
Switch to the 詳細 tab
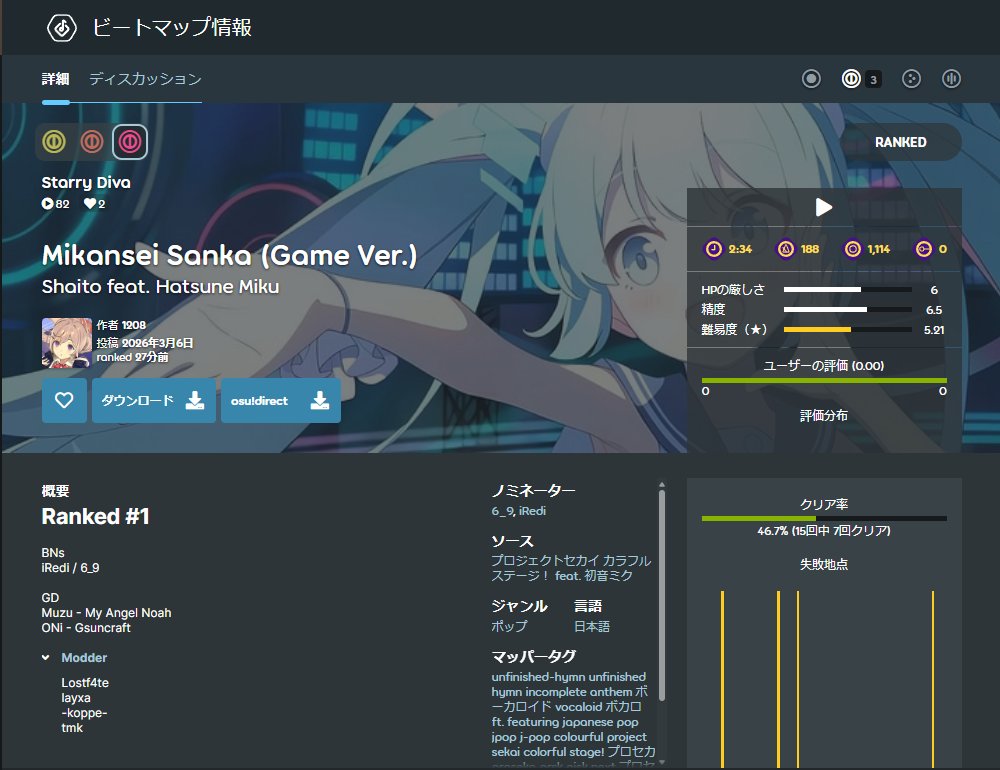tap(55, 78)
